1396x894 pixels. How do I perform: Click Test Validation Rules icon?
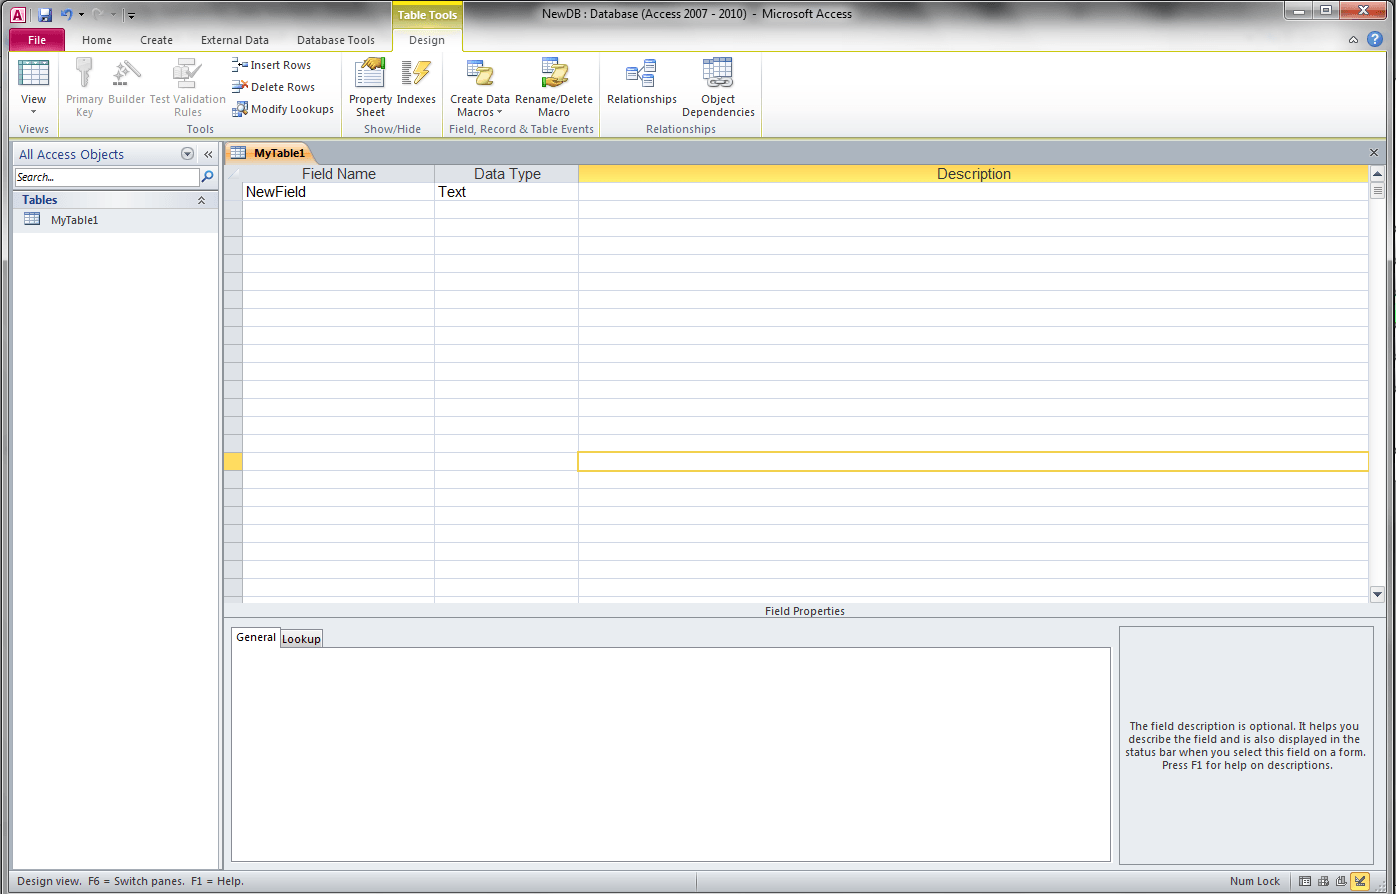pos(187,74)
